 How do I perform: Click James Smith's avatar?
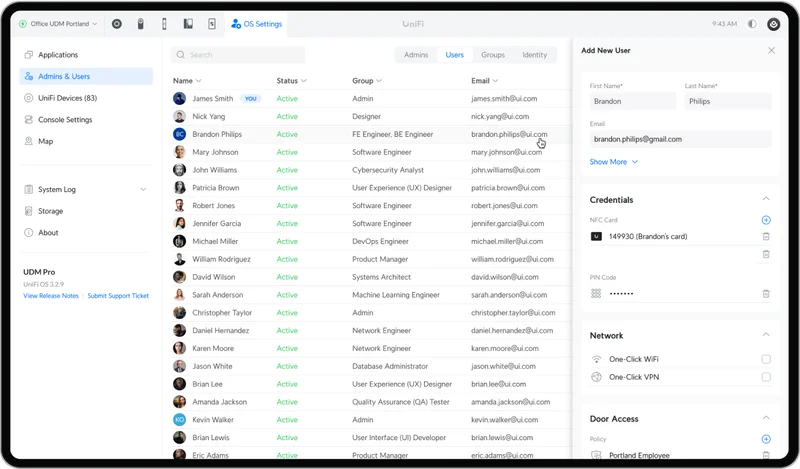[180, 98]
